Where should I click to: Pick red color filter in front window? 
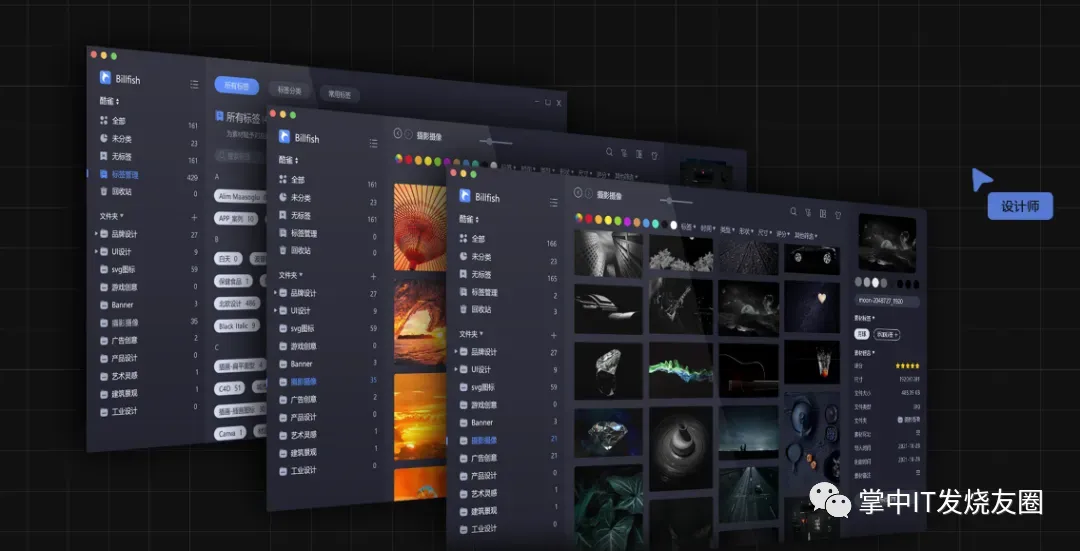(589, 219)
